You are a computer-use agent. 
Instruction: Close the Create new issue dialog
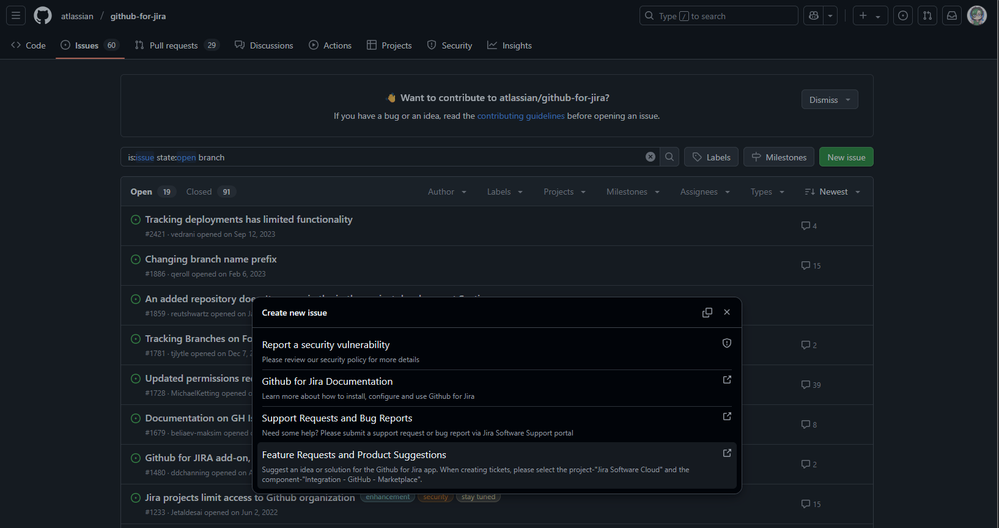pos(727,312)
